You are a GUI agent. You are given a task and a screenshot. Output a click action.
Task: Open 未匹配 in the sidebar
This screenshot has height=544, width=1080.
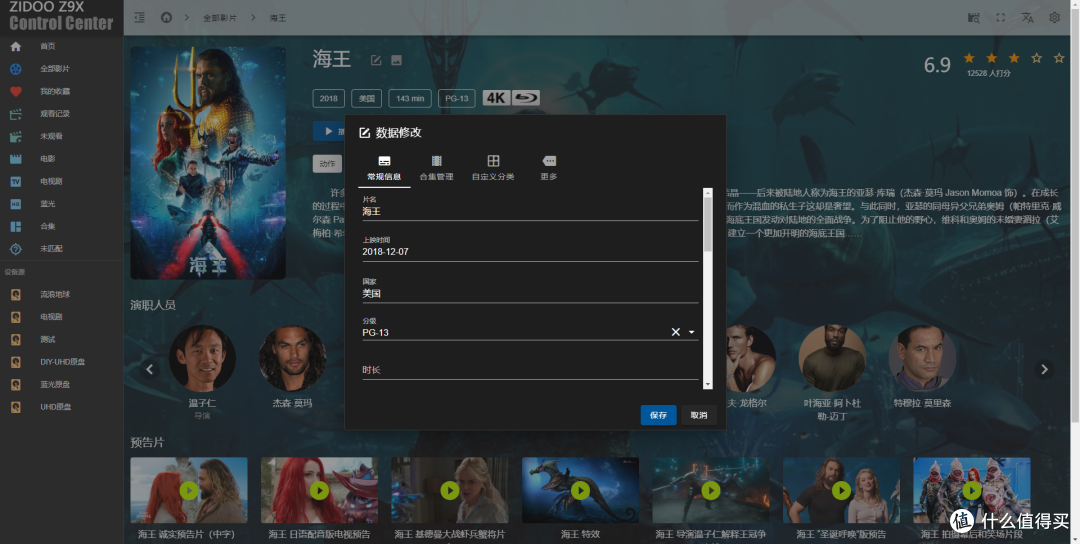point(62,249)
